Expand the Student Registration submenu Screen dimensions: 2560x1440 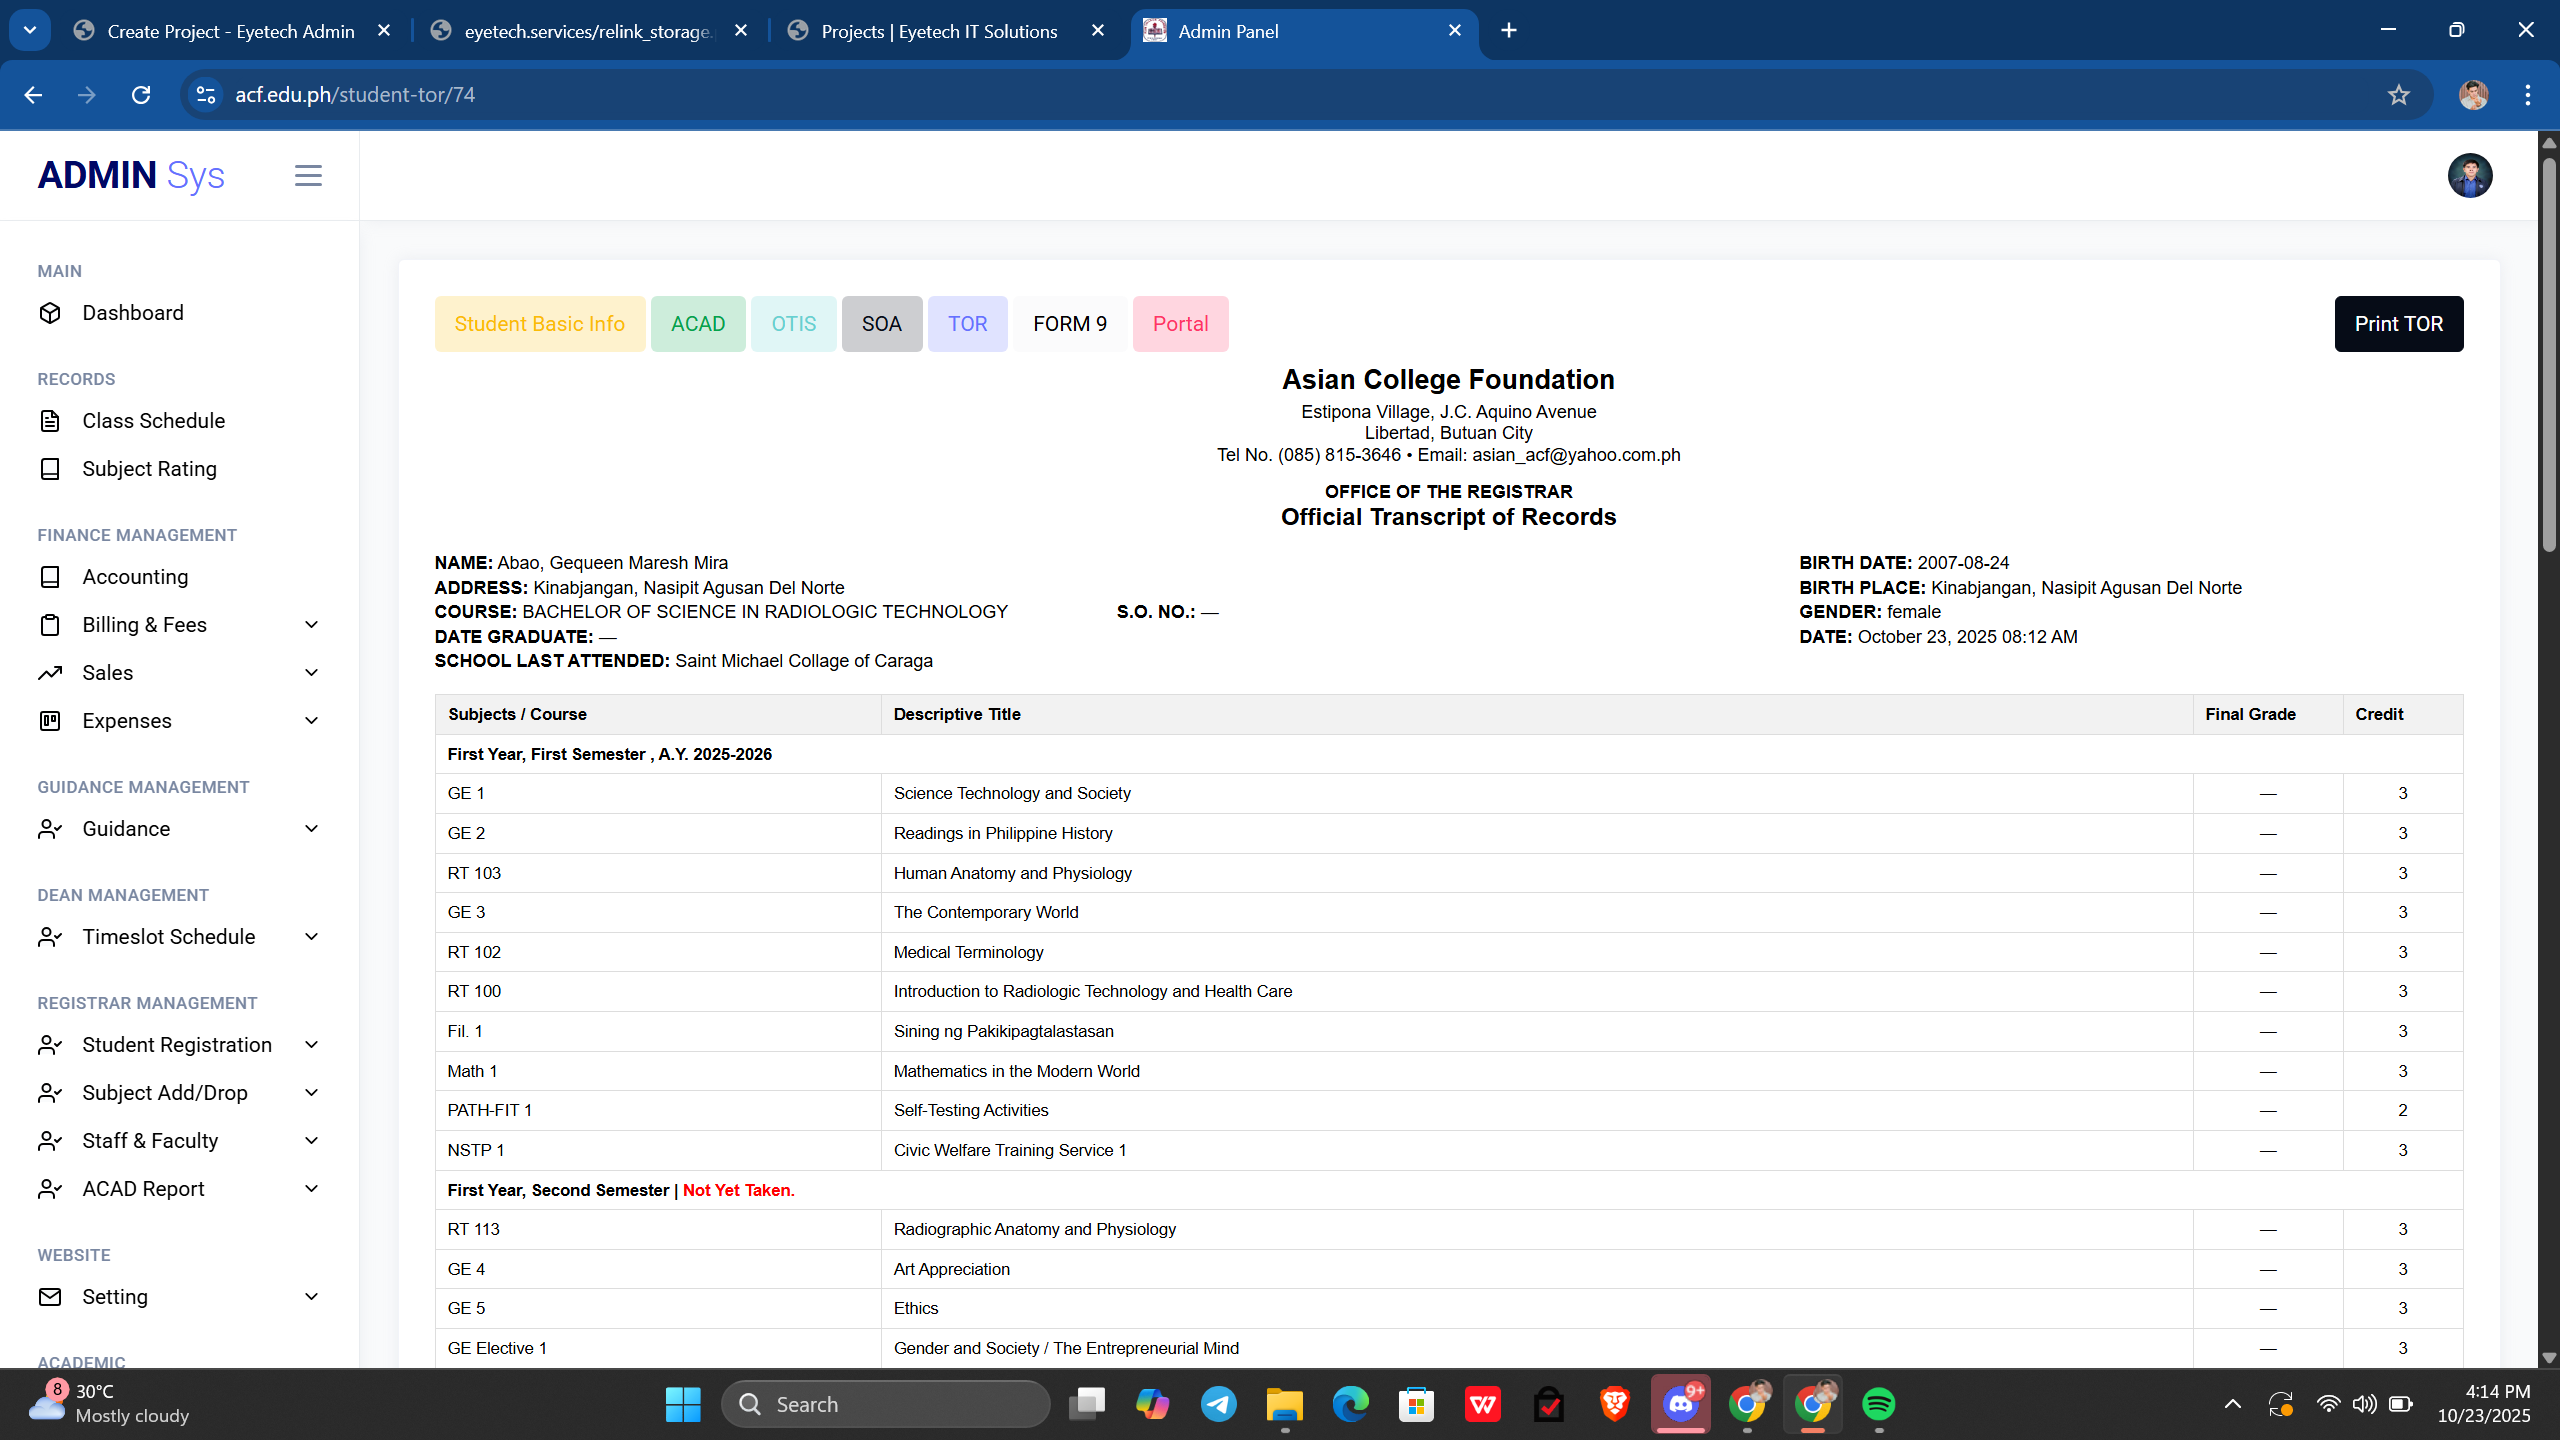[311, 1045]
